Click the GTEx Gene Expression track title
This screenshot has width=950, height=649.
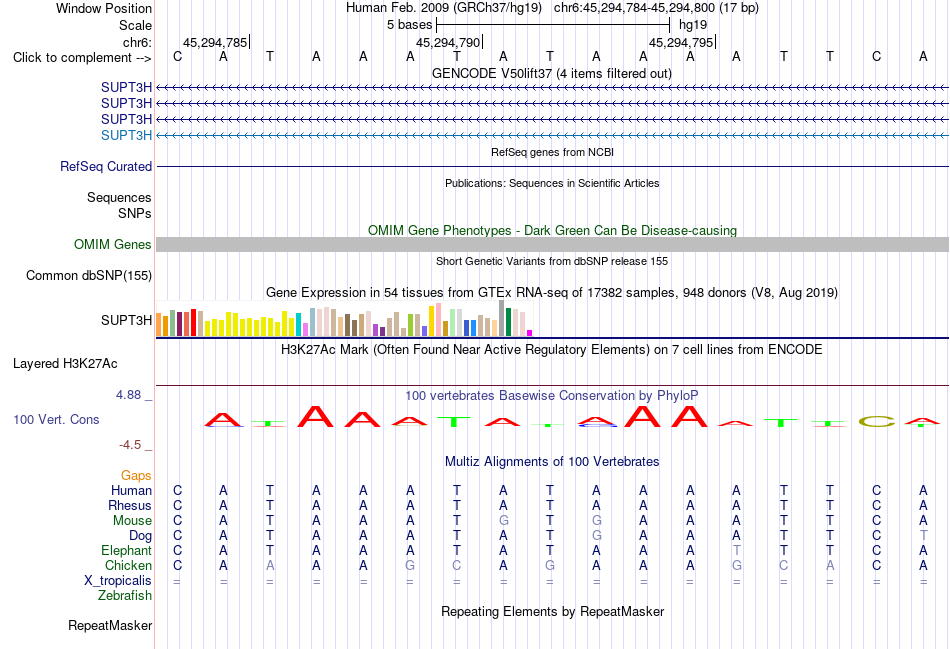pos(551,293)
